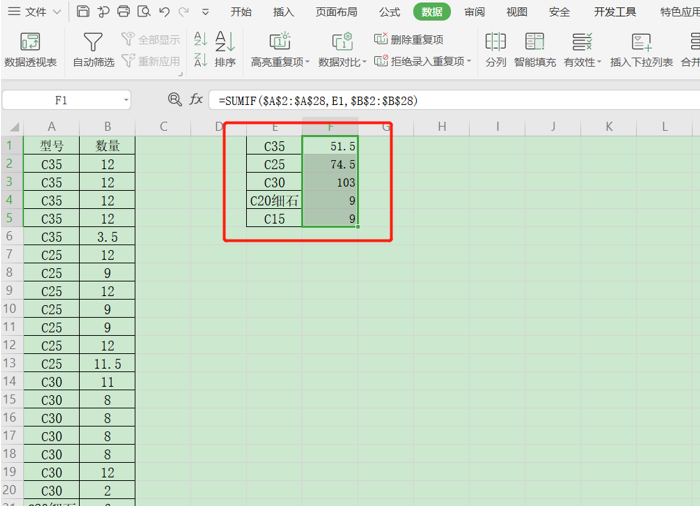Click cell B13 with value 11.5
Screen dimensions: 700x506
point(107,364)
